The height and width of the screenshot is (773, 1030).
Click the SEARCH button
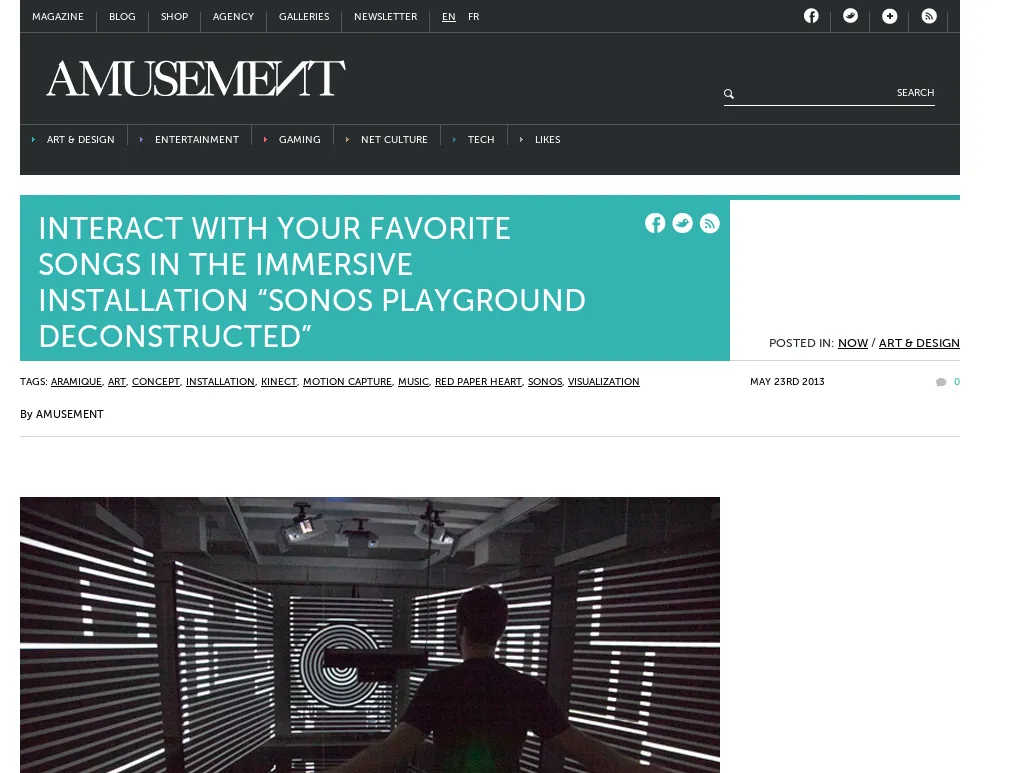(x=915, y=93)
